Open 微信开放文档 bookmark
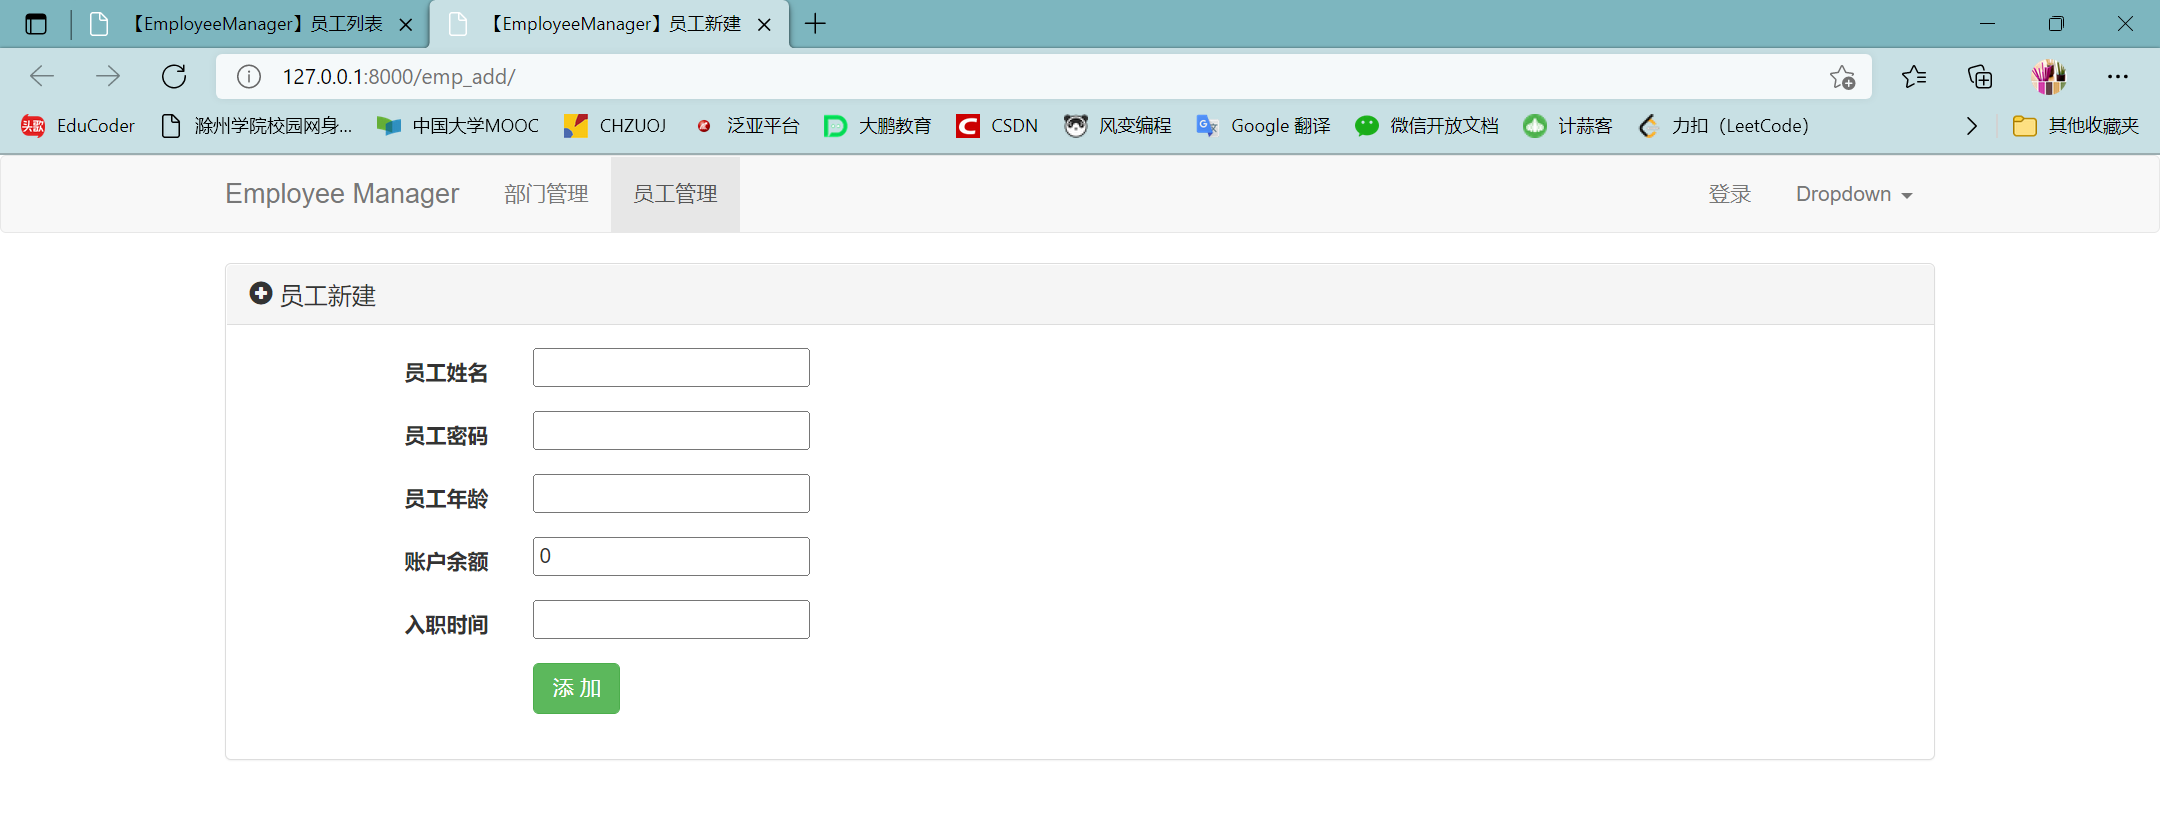Screen dimensions: 2160x839 tap(1427, 126)
